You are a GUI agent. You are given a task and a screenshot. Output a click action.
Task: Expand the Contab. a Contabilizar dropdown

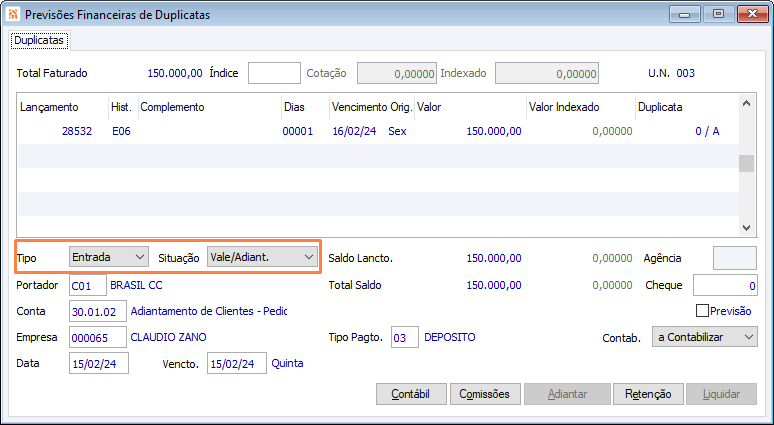pyautogui.click(x=704, y=337)
